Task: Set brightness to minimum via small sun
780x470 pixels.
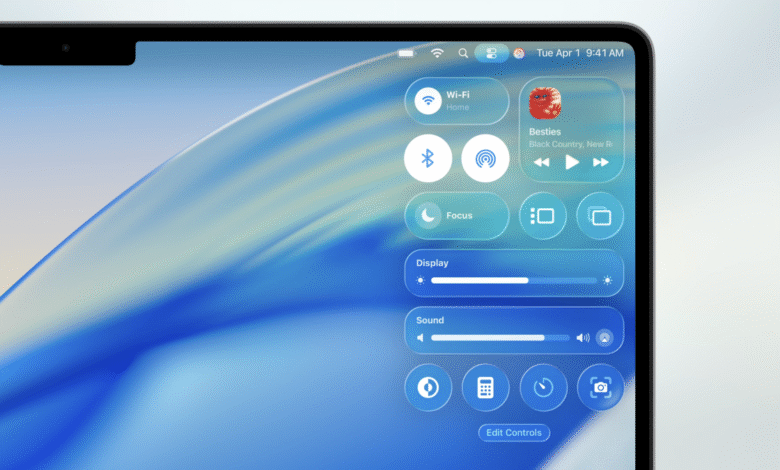Action: point(420,281)
